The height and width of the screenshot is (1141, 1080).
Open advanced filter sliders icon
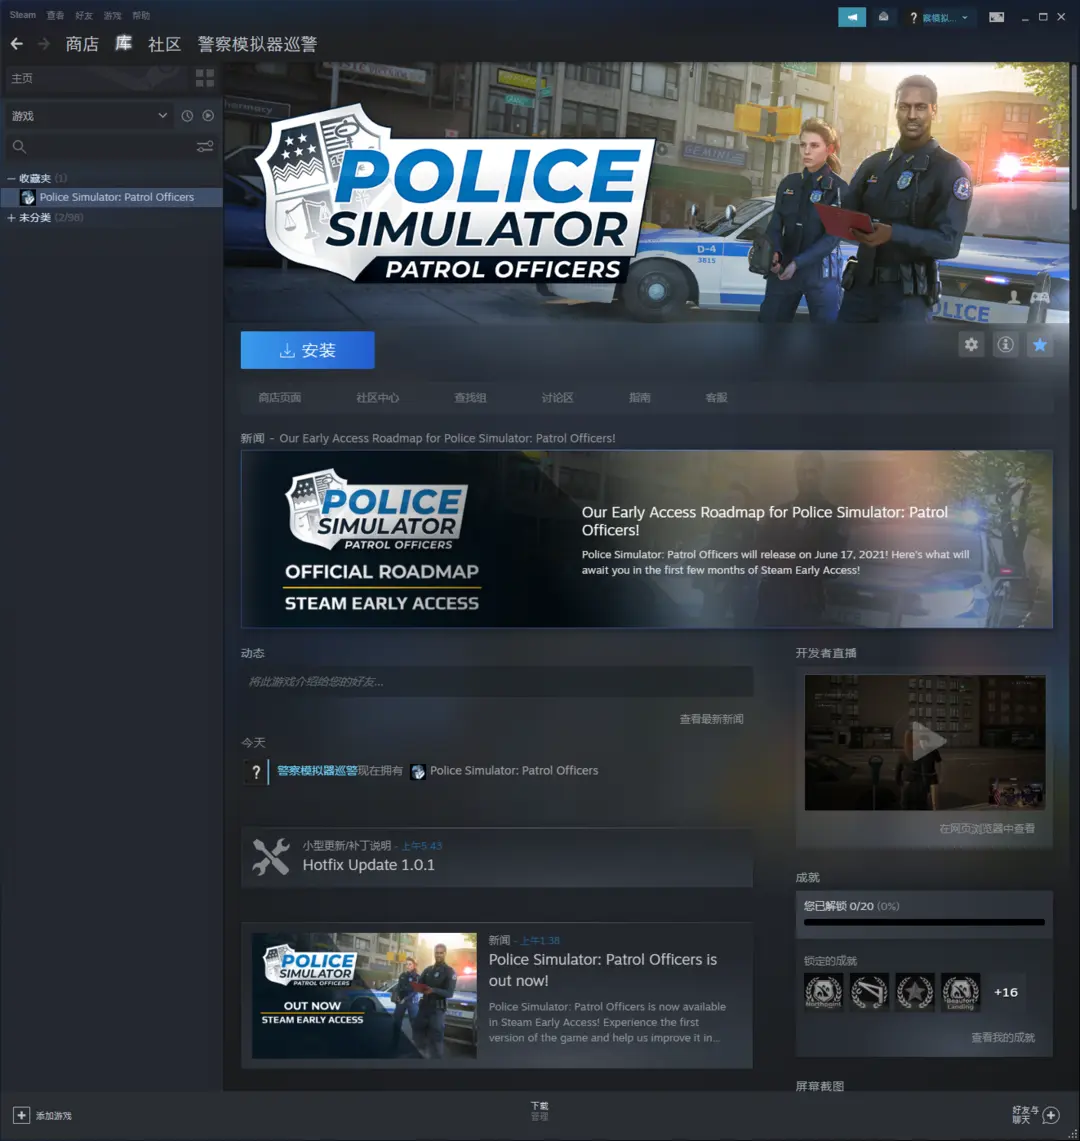pos(205,147)
